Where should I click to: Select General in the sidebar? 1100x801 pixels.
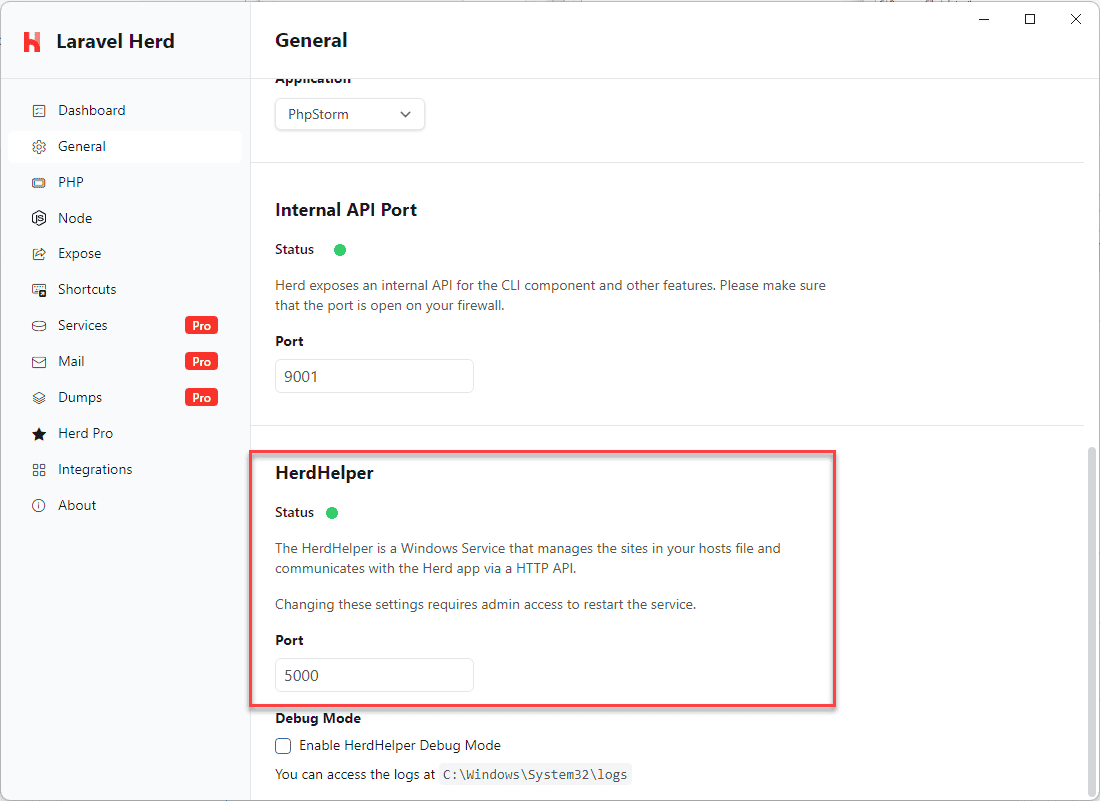pyautogui.click(x=125, y=147)
